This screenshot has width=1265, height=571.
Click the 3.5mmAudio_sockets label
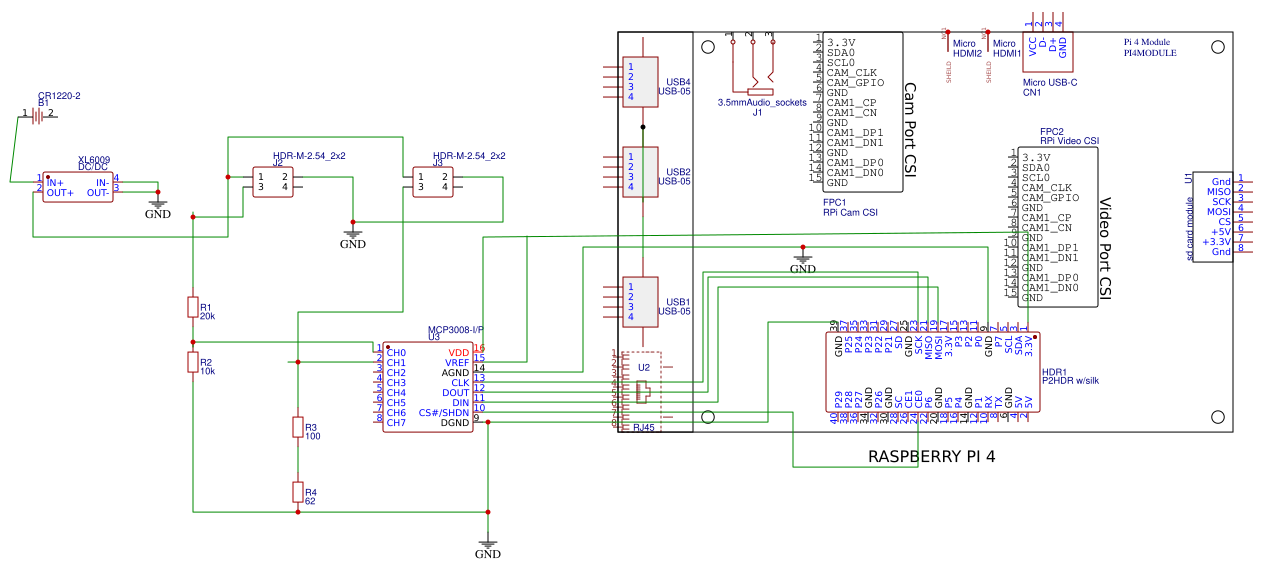coord(762,102)
